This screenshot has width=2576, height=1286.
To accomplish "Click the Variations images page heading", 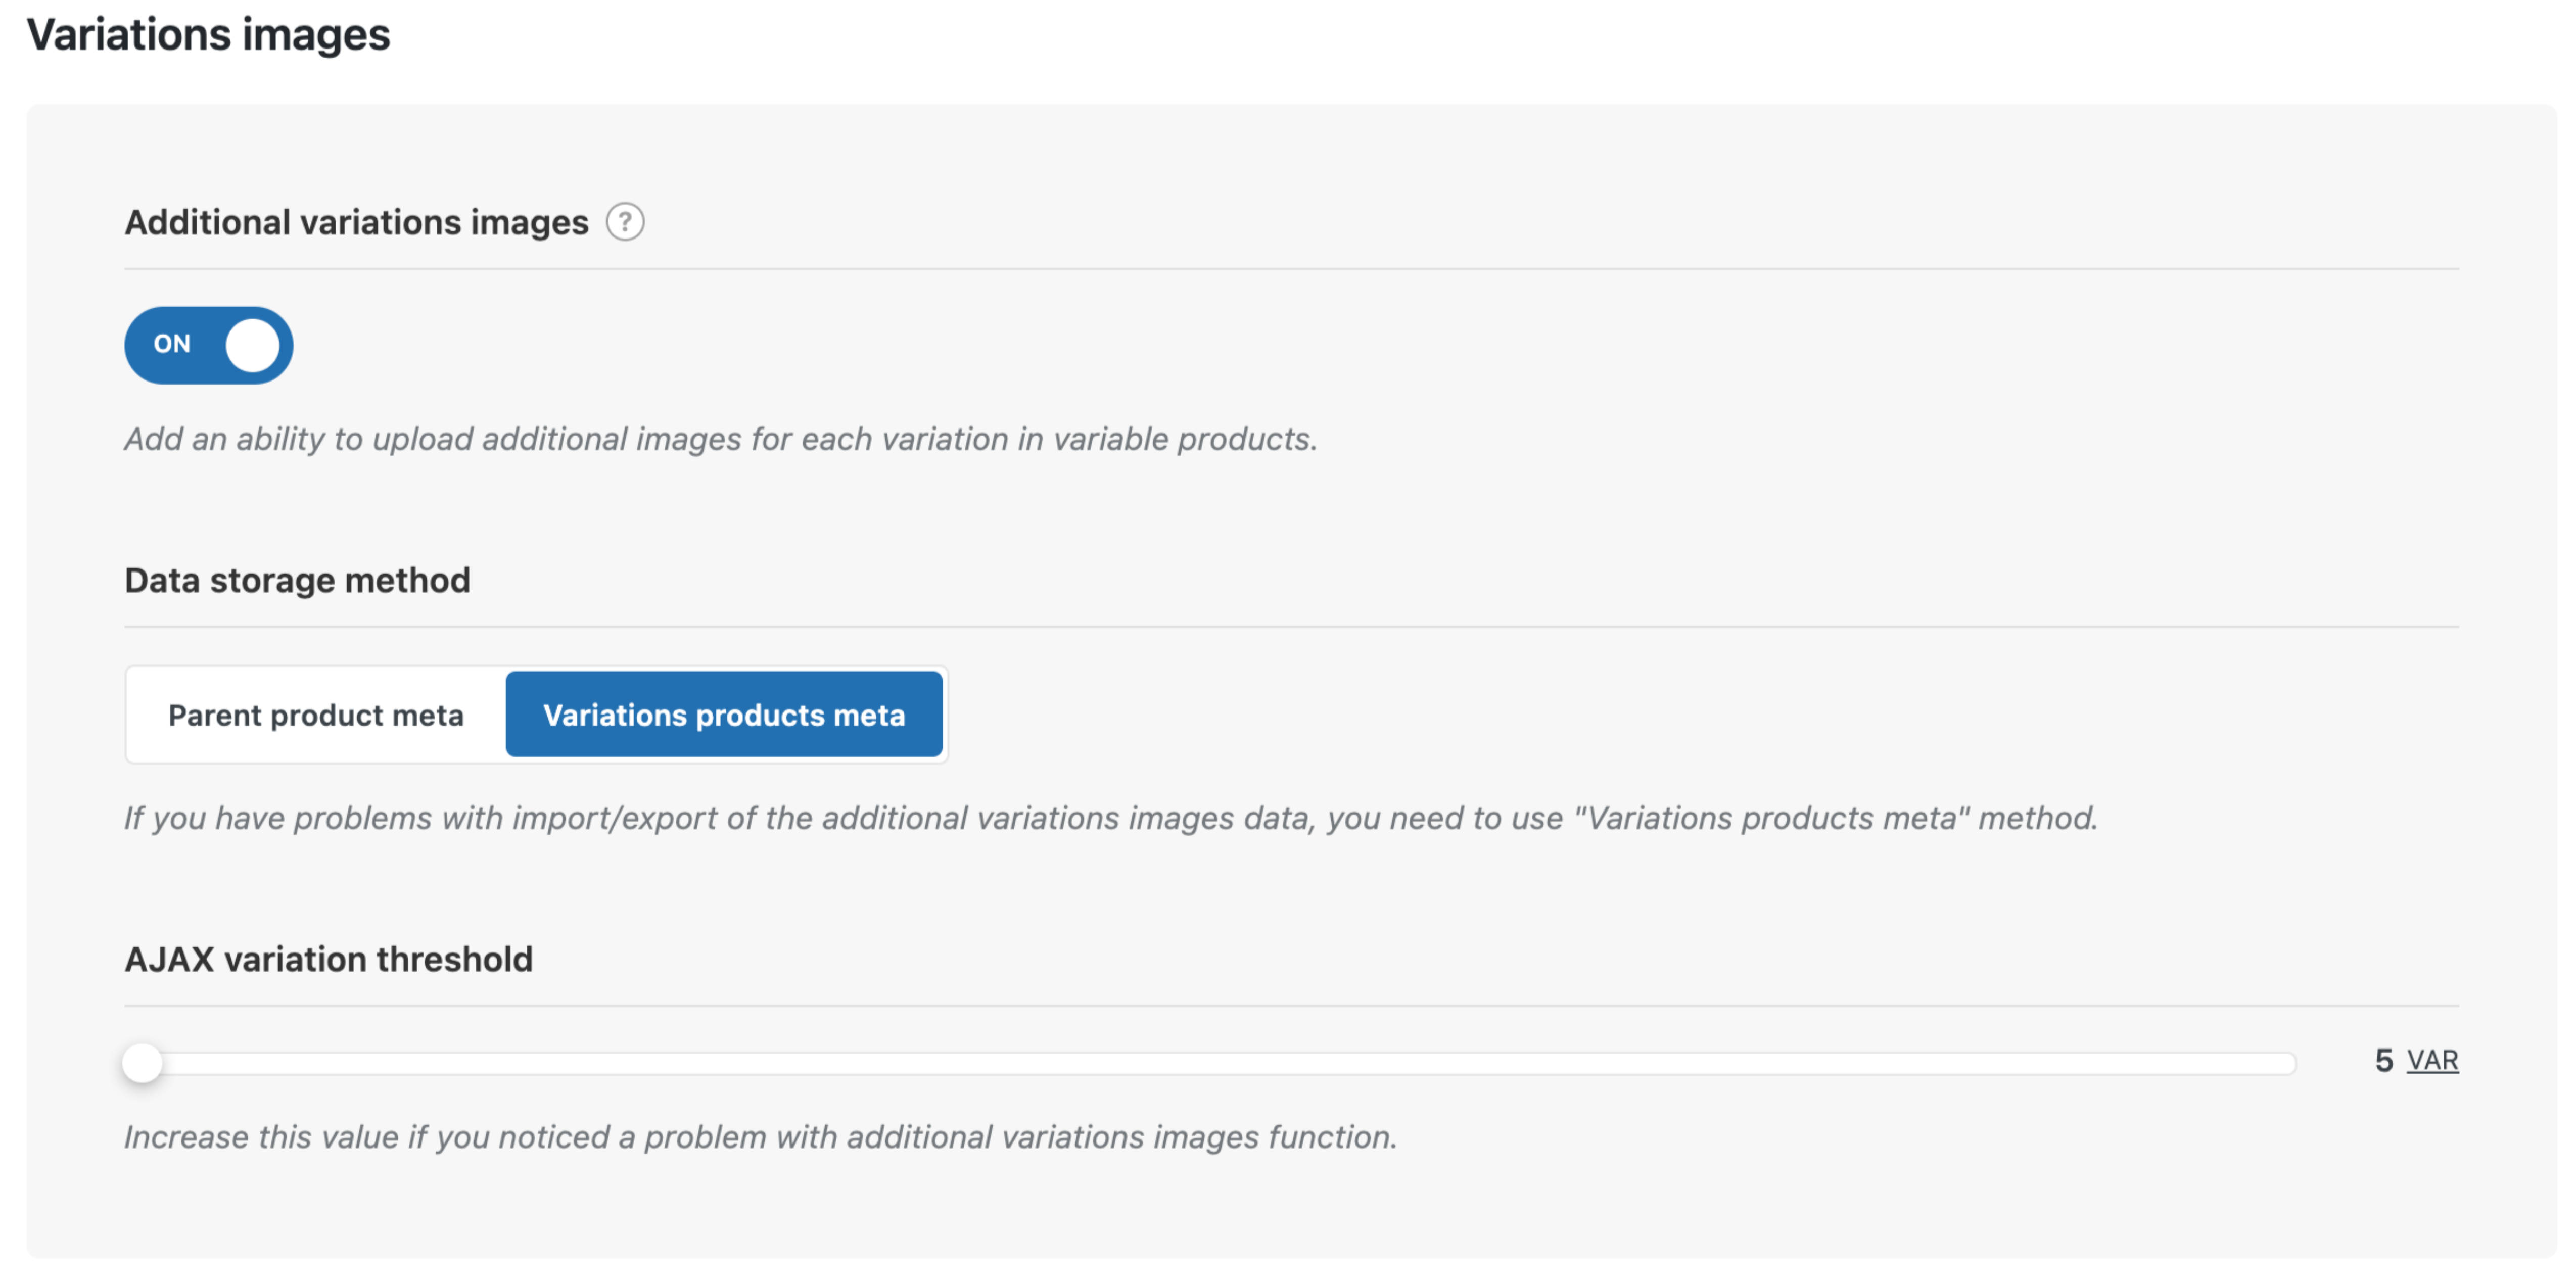I will tap(208, 35).
